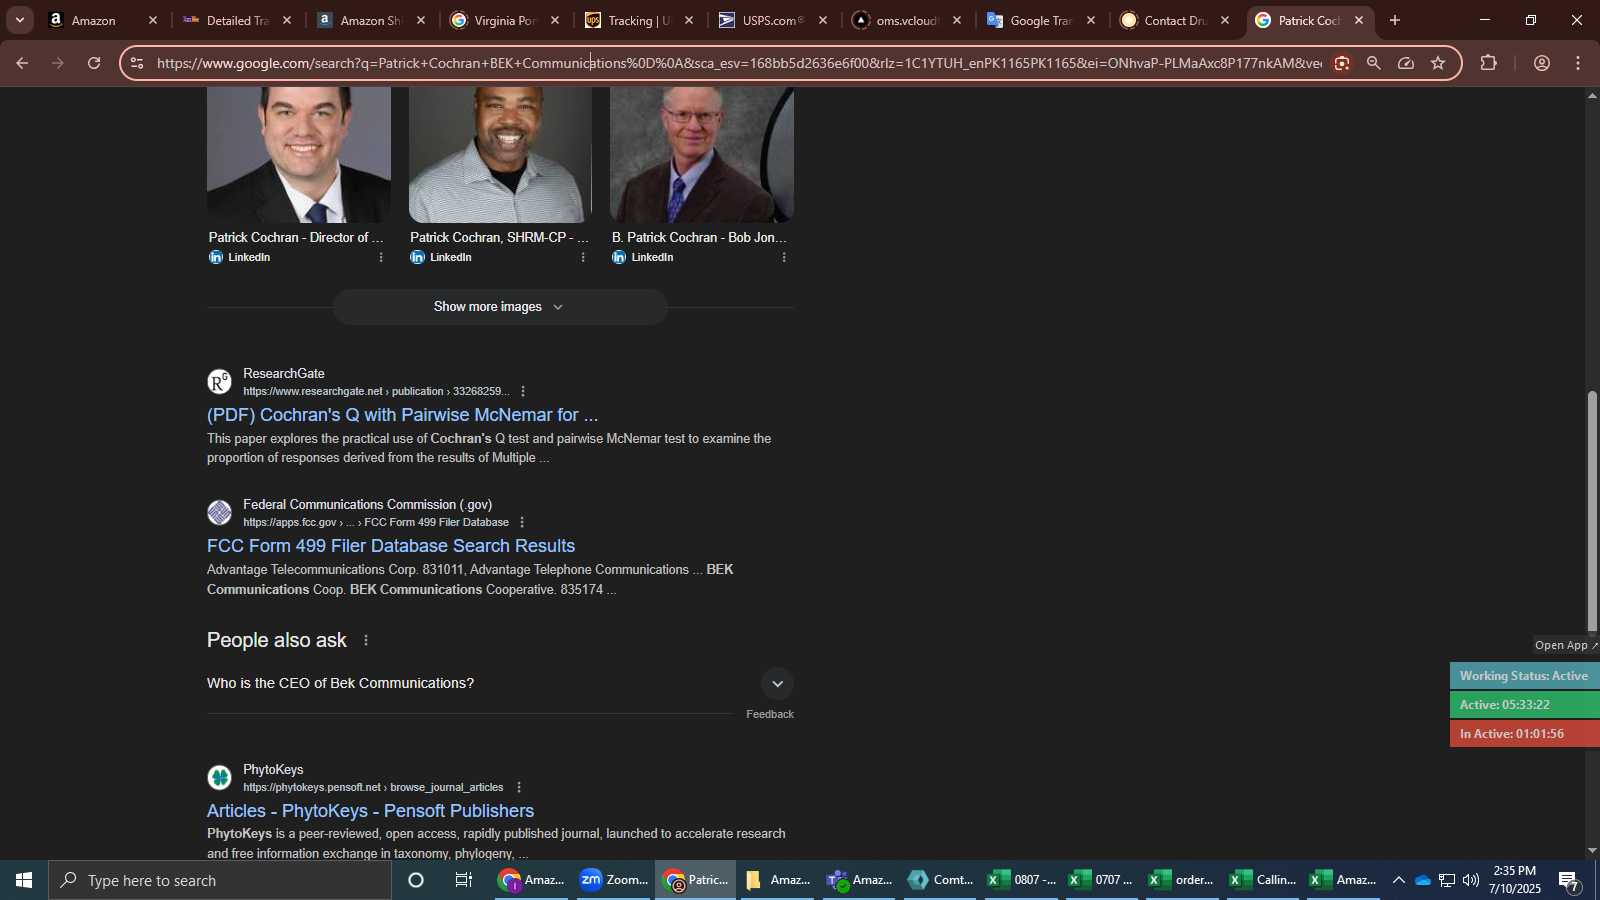Click the URL address bar field
The width and height of the screenshot is (1600, 900).
coord(738,63)
